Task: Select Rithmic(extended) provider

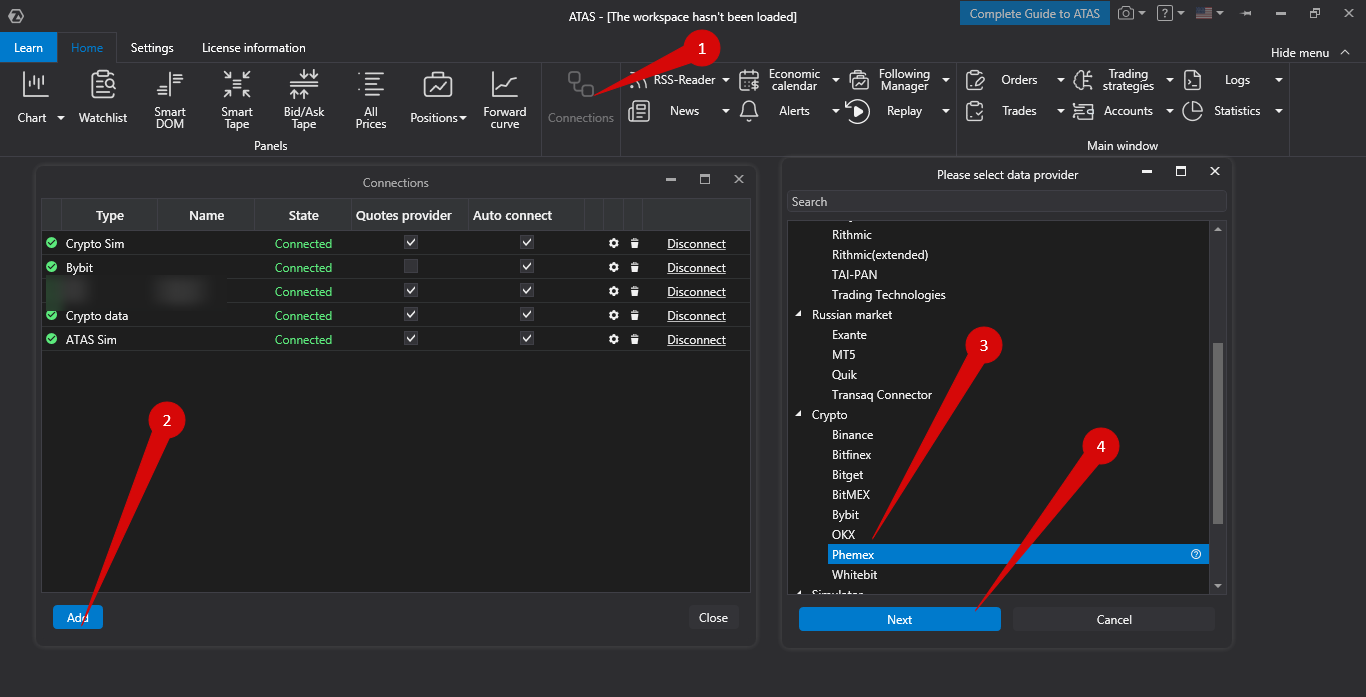Action: click(x=880, y=254)
